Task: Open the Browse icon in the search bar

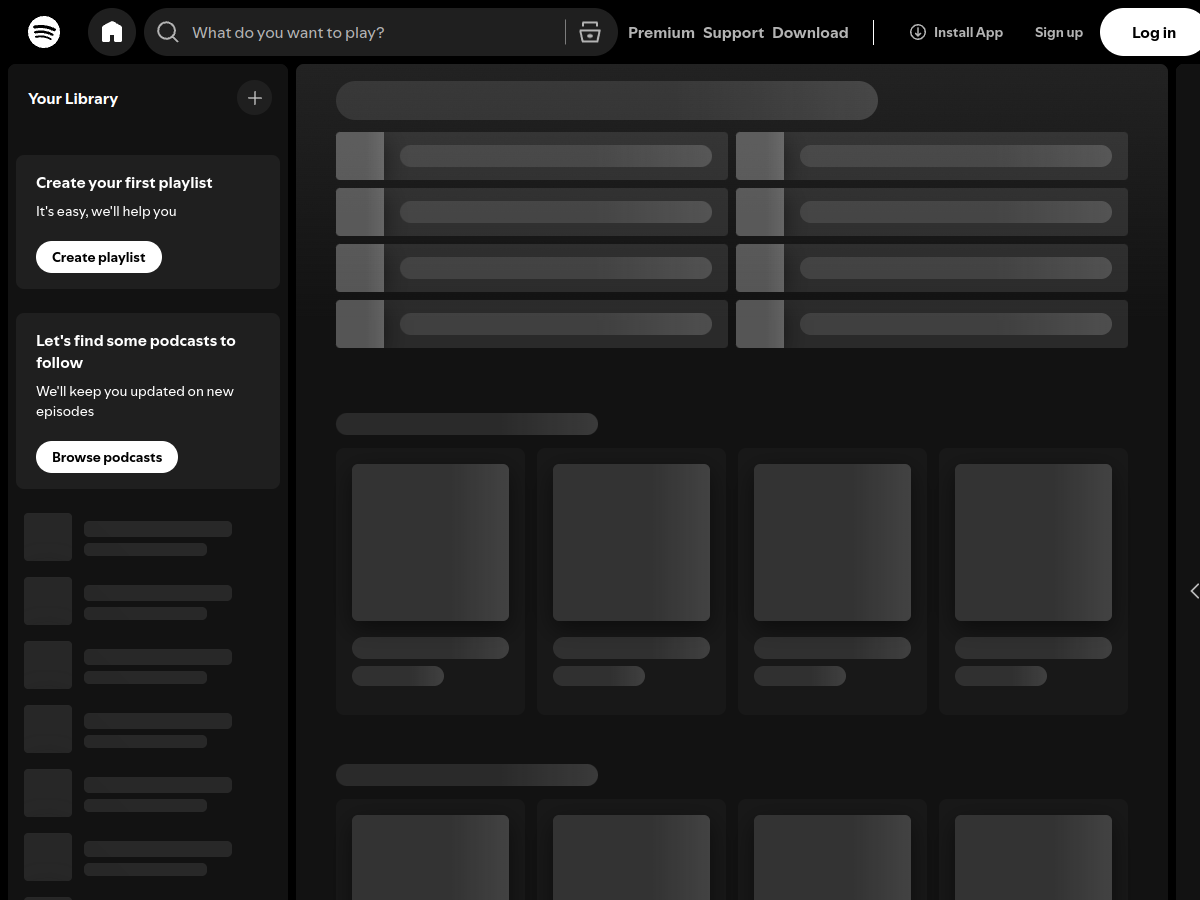Action: (590, 32)
